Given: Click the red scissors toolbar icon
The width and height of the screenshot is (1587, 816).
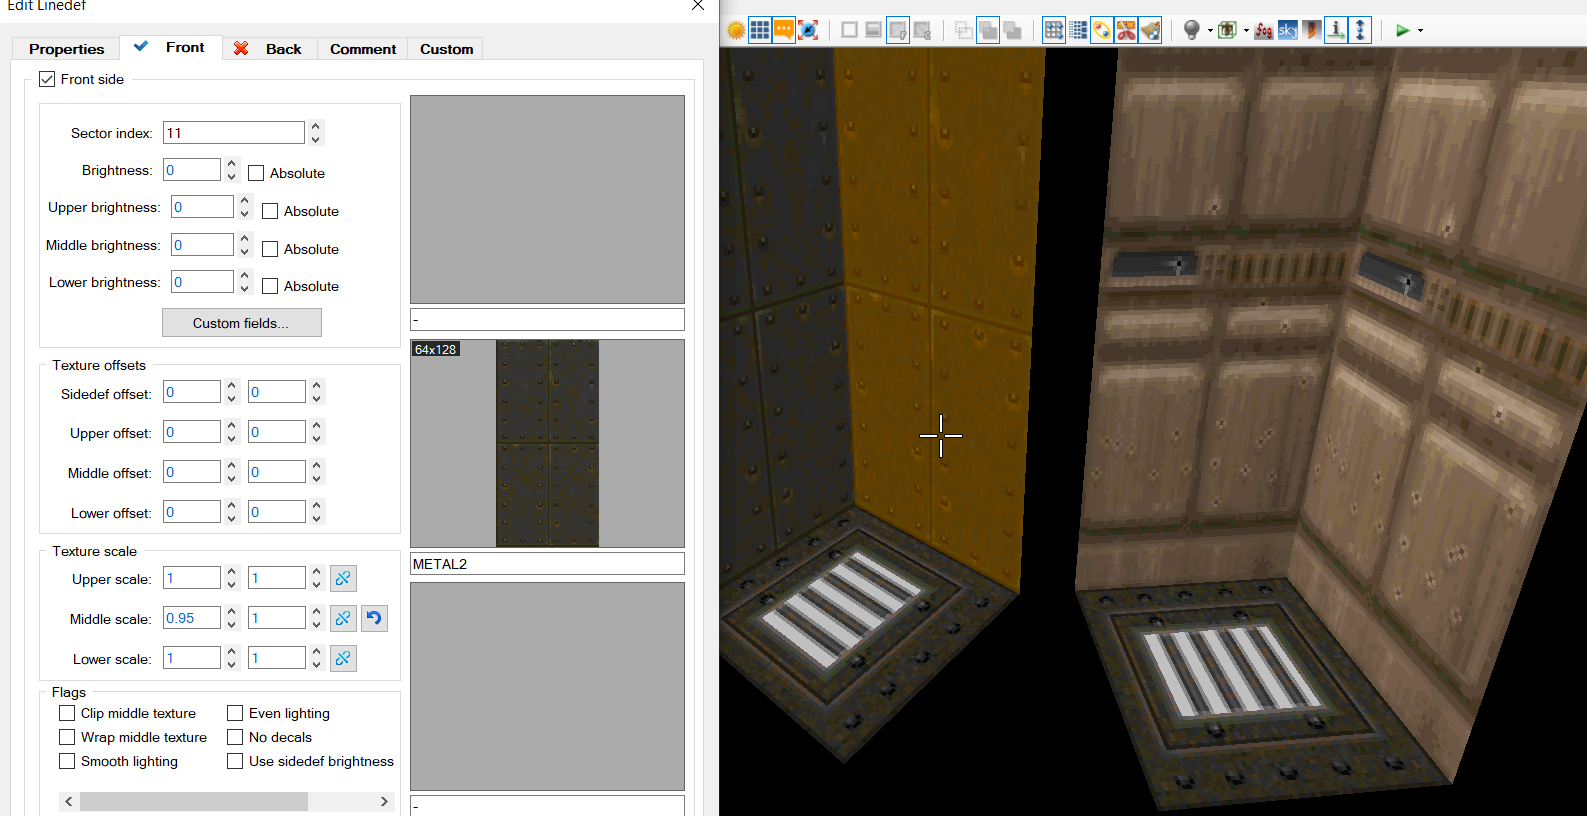Looking at the screenshot, I should (1126, 30).
